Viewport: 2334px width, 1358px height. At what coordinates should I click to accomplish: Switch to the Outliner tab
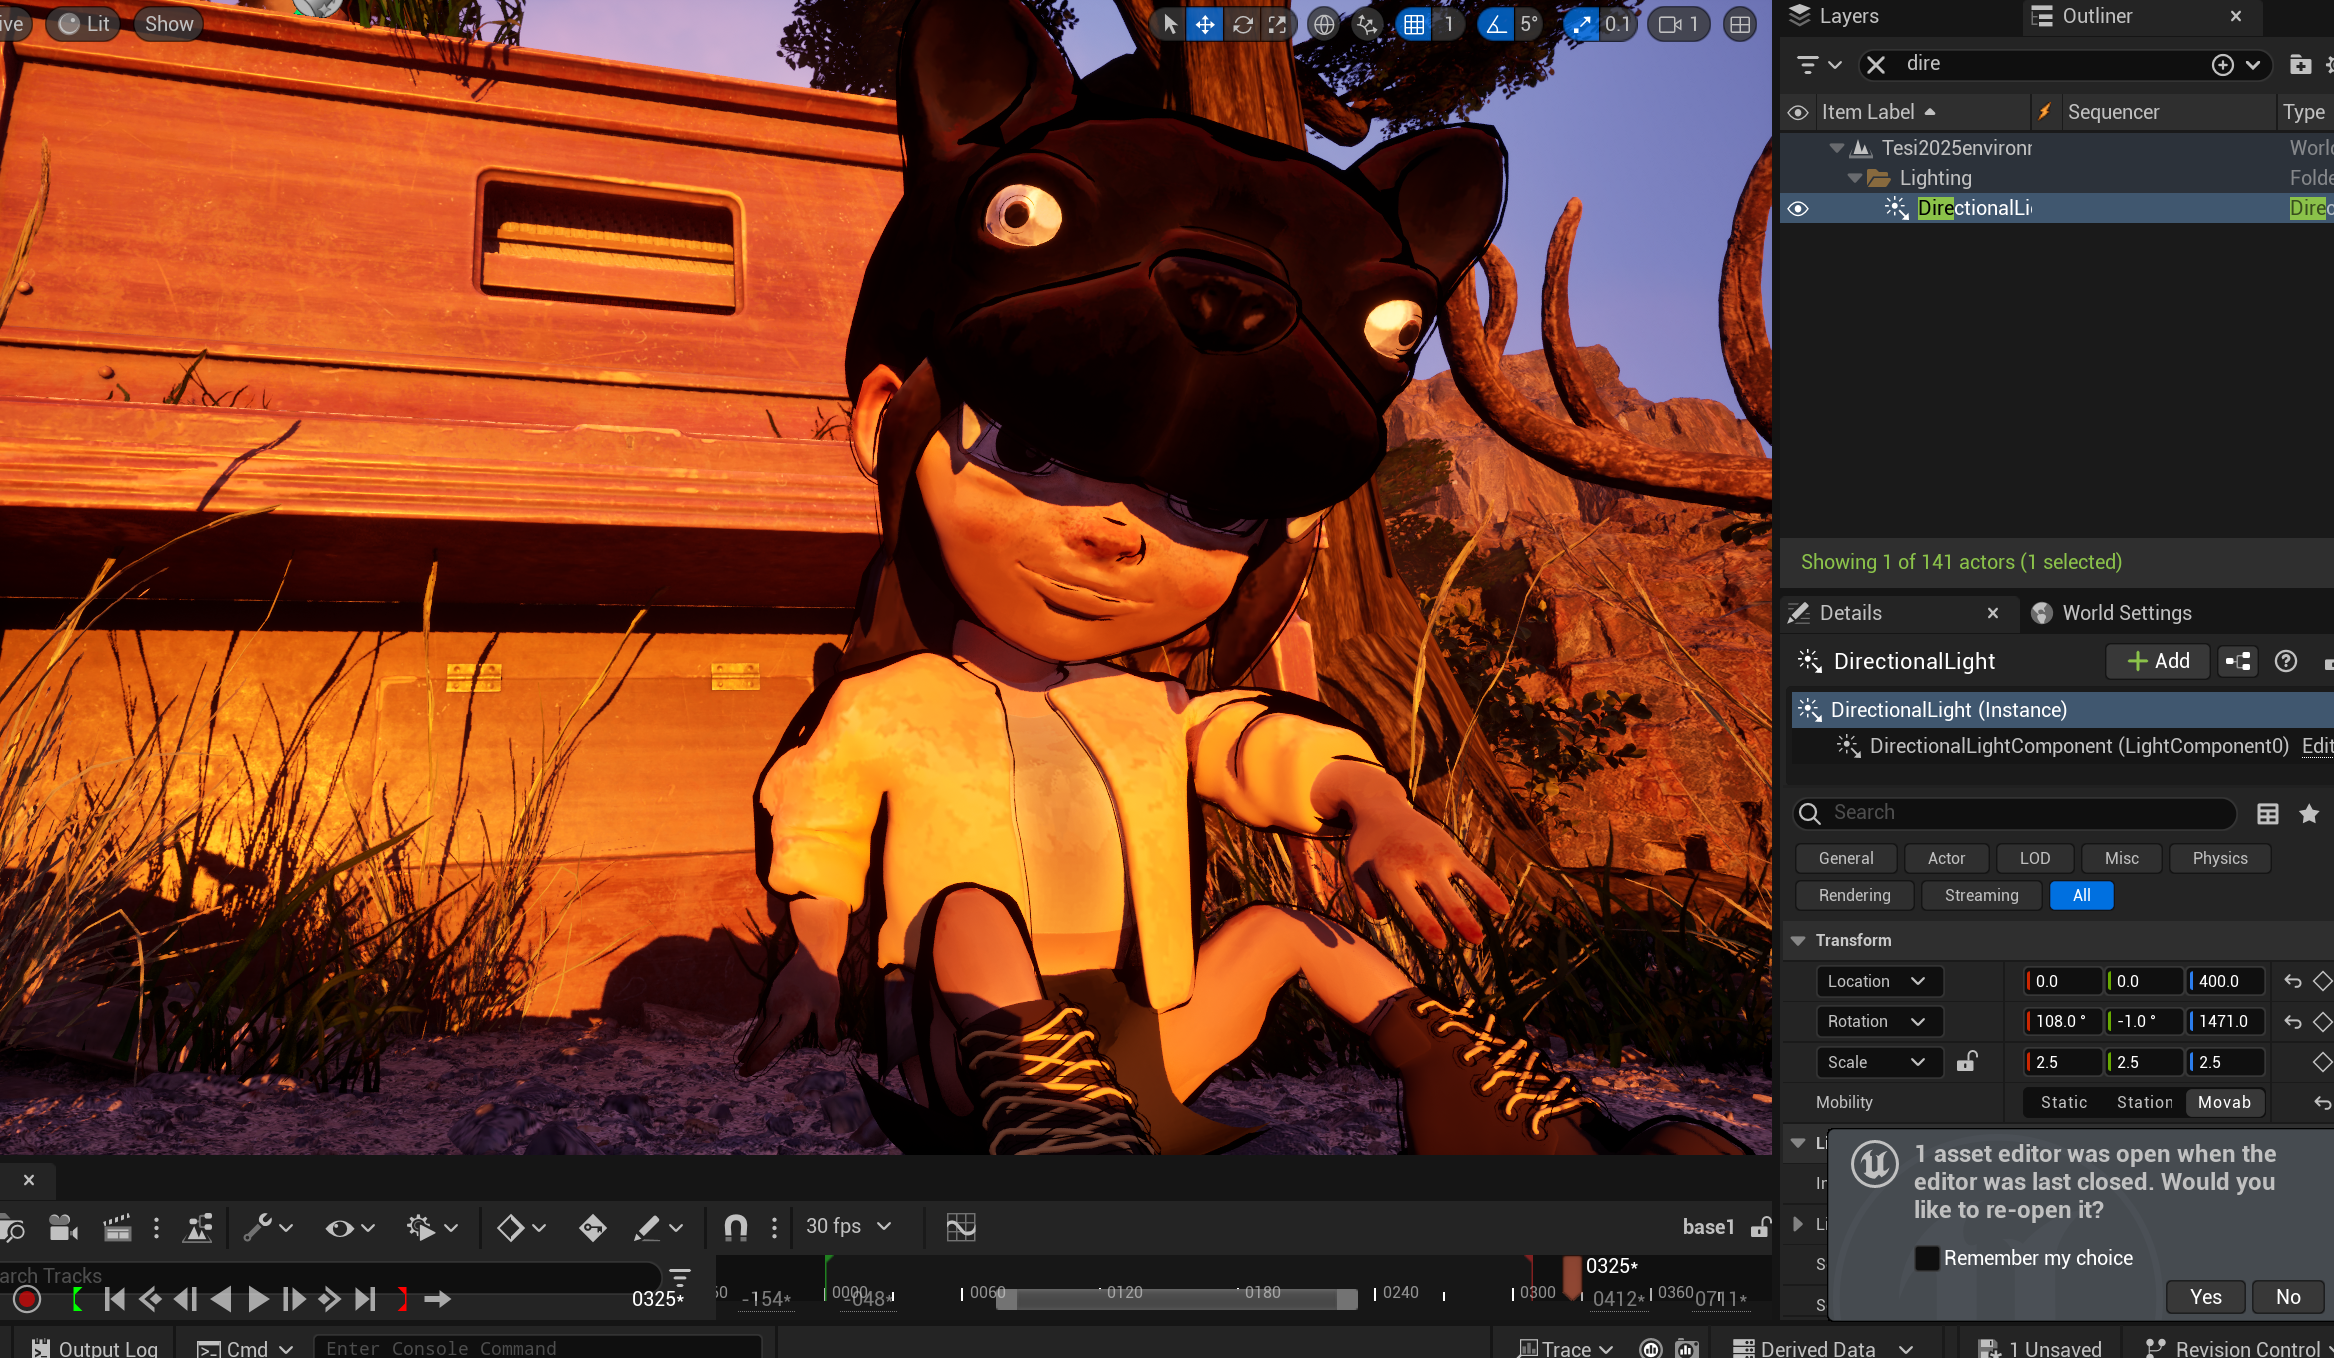(x=2096, y=16)
